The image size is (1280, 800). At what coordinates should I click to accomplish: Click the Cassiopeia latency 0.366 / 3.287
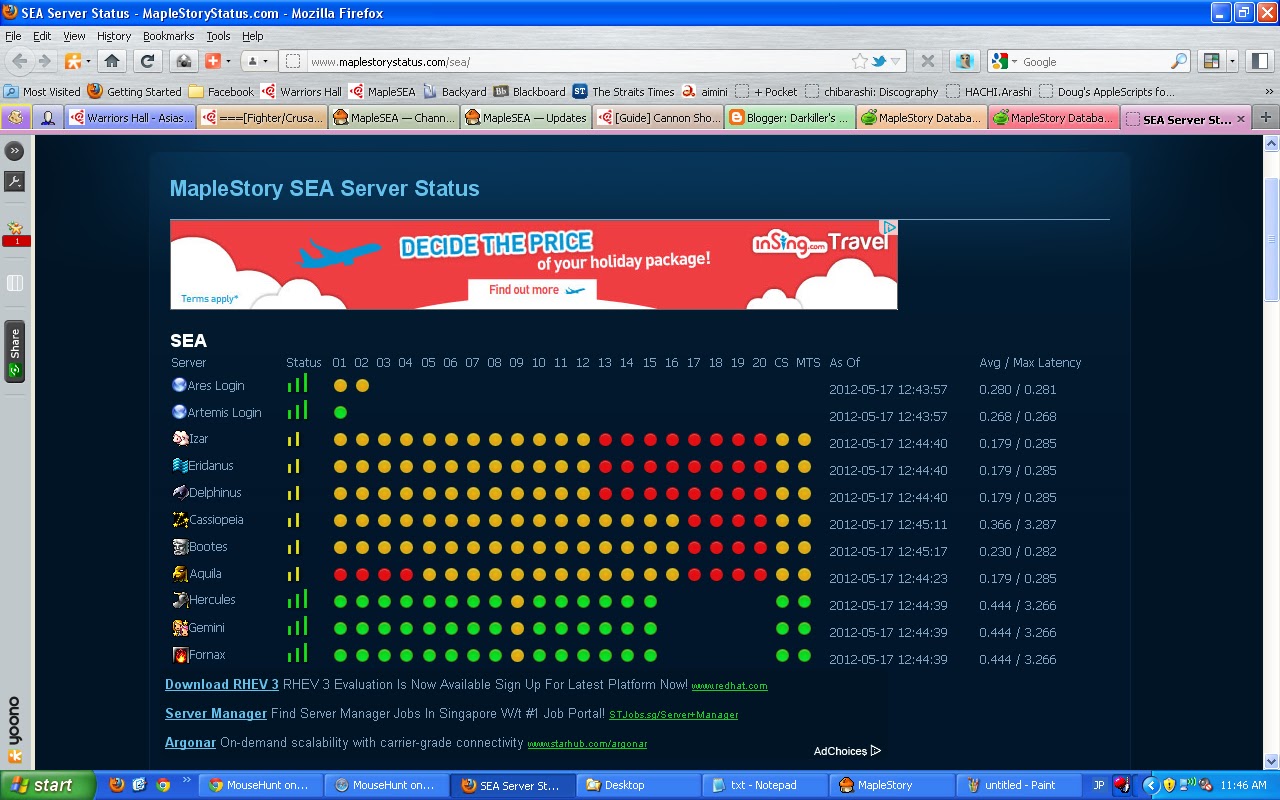pyautogui.click(x=1018, y=524)
